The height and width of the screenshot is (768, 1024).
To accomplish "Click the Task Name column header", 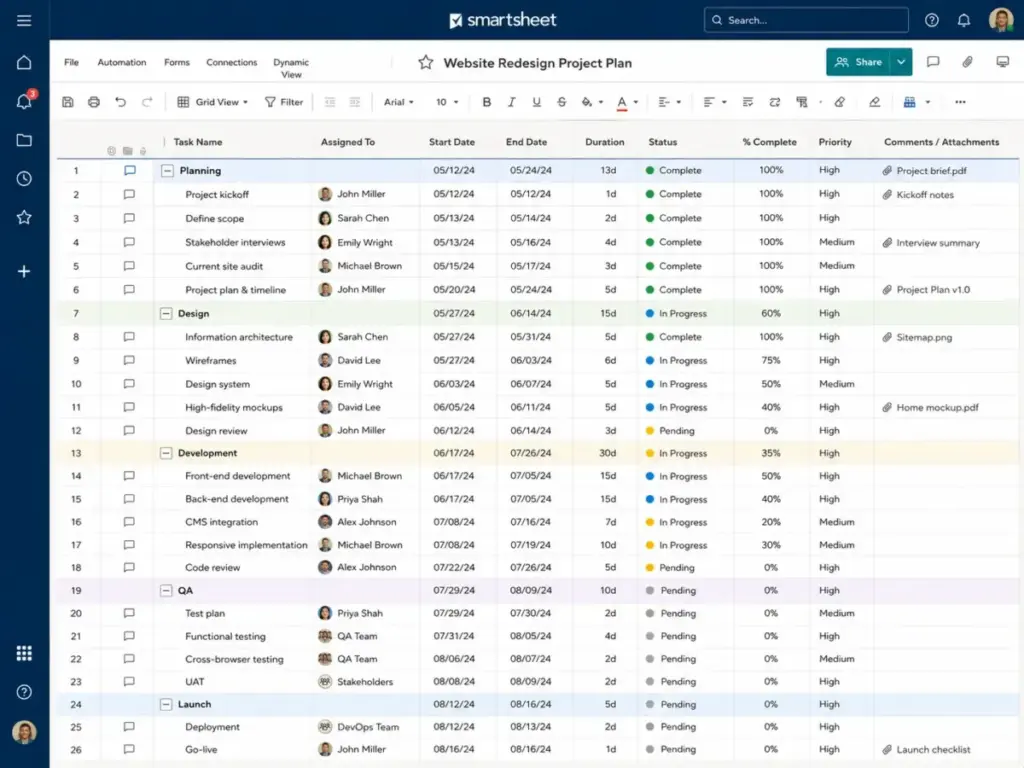I will click(x=198, y=142).
